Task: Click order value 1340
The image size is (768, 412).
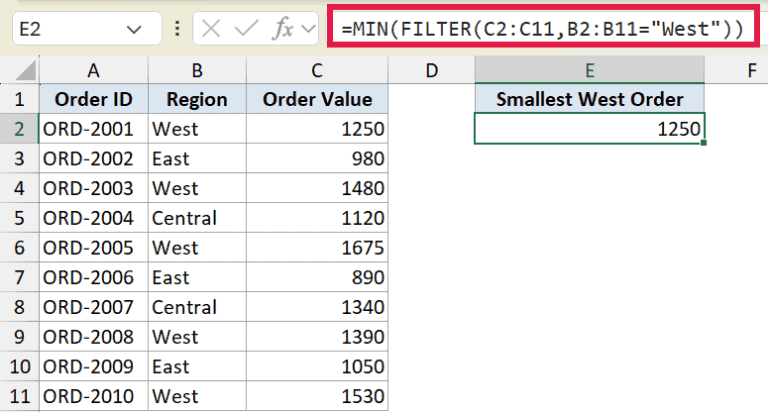Action: click(317, 307)
